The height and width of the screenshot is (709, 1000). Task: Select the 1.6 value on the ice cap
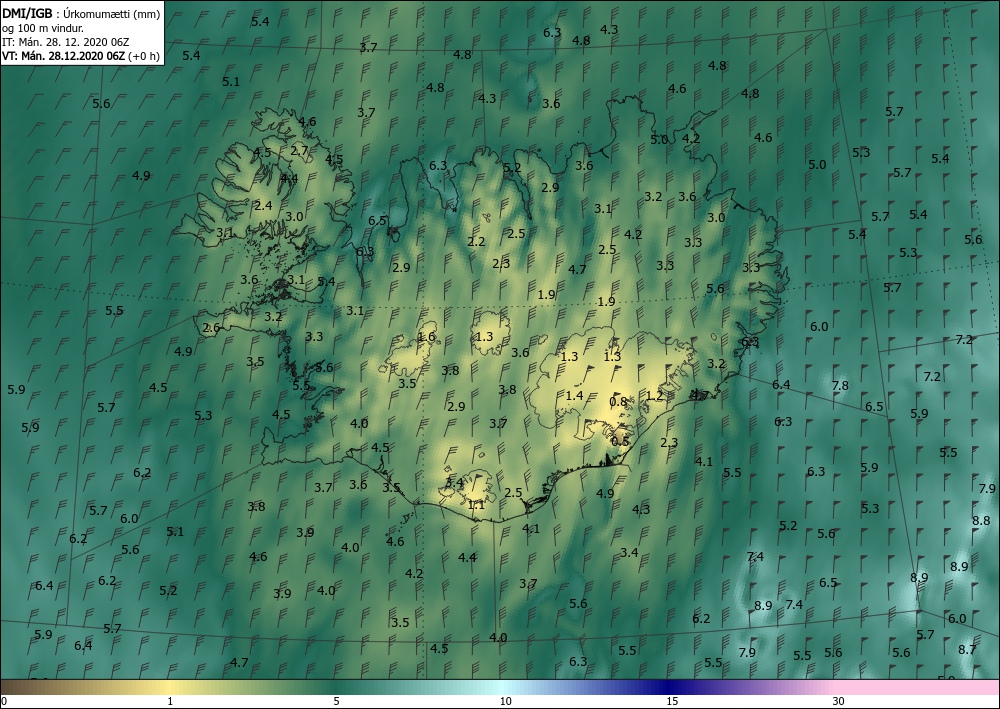pos(426,337)
